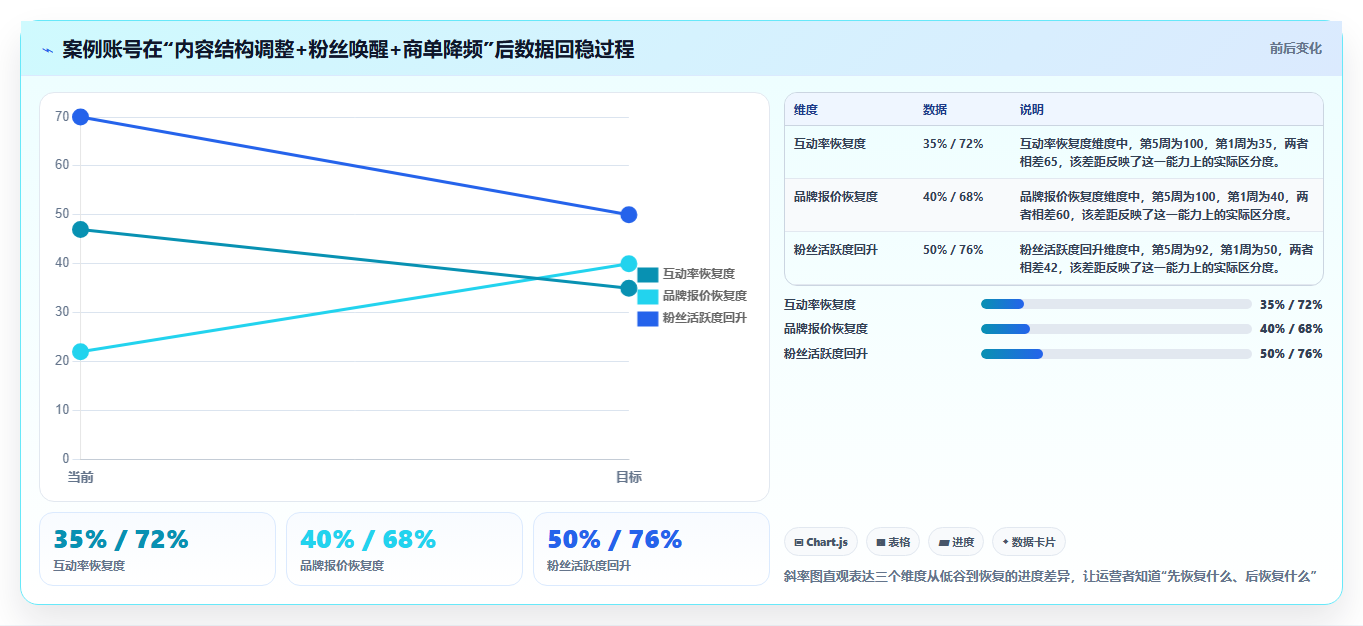The image size is (1363, 626).
Task: Click the 粉丝活跃度回升 progress bar
Action: (1116, 354)
